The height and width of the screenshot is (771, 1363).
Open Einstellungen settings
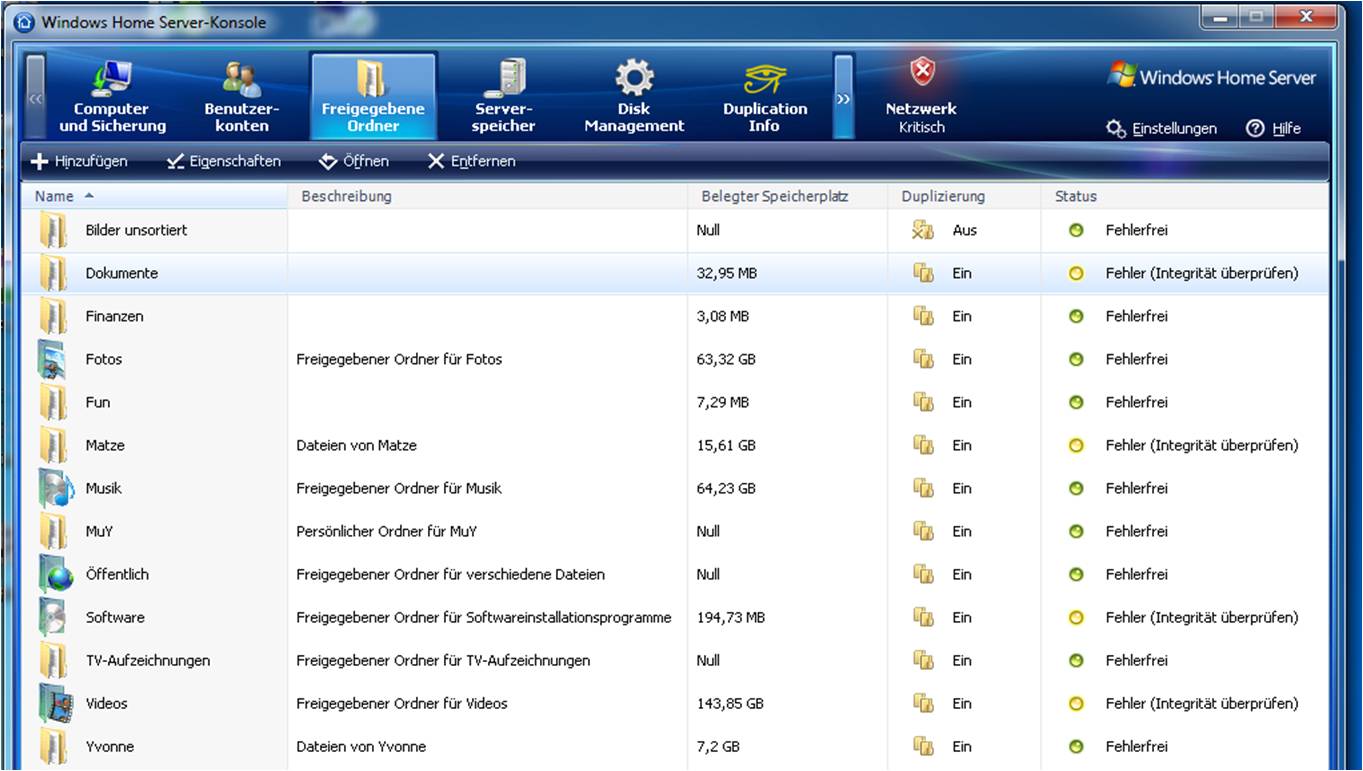pyautogui.click(x=1162, y=128)
